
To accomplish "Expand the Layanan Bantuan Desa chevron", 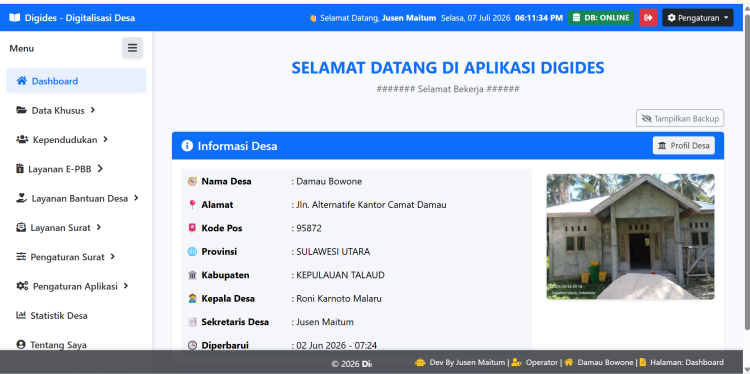I will coord(136,198).
